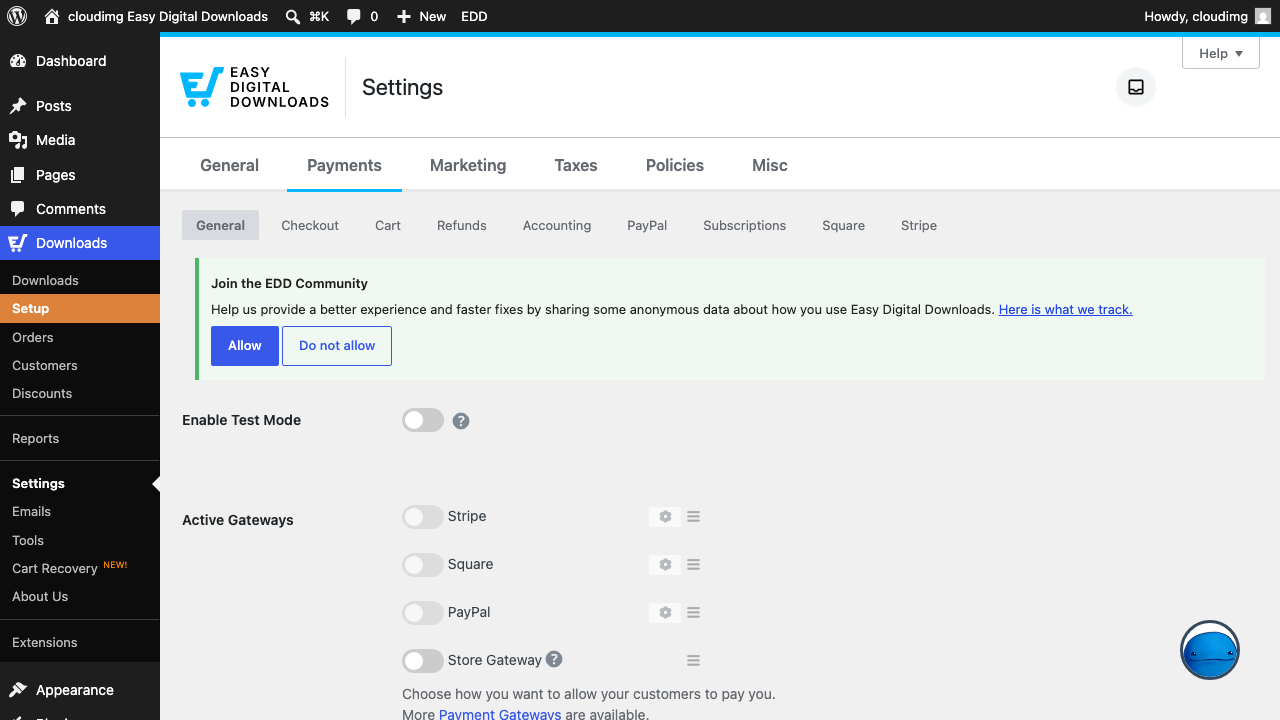The width and height of the screenshot is (1280, 720).
Task: Enable the Store Gateway toggle
Action: pyautogui.click(x=423, y=661)
